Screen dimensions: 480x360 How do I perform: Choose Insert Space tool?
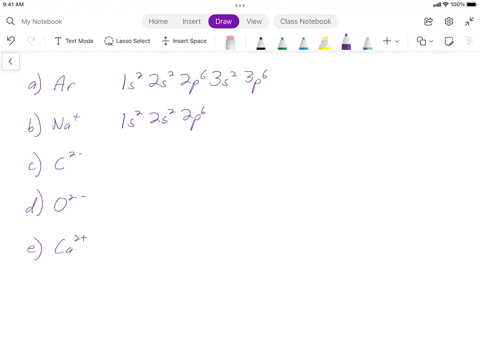(184, 41)
